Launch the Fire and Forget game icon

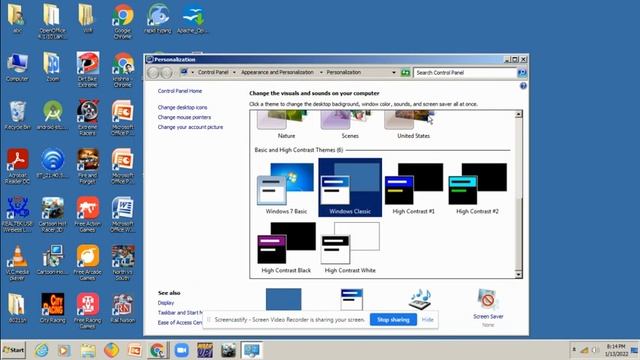87,166
